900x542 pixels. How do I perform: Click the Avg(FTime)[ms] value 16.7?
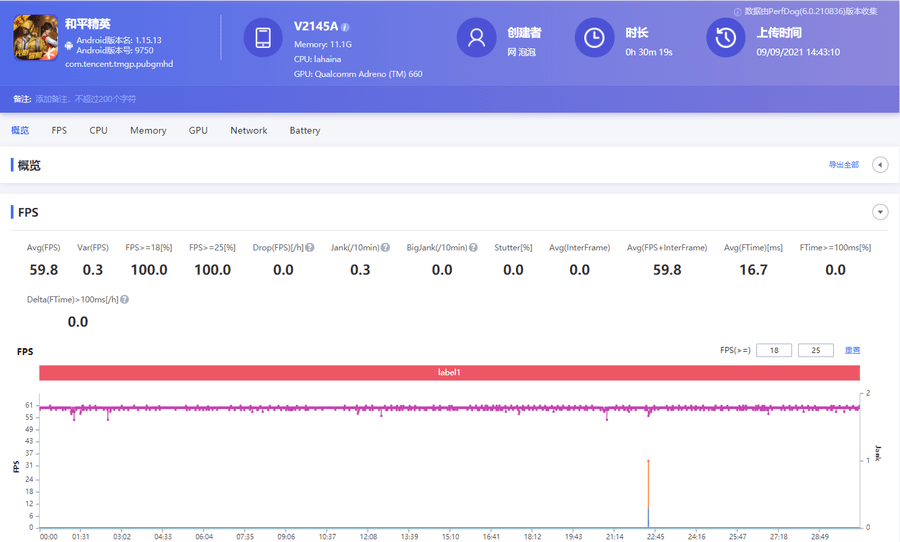click(x=753, y=270)
